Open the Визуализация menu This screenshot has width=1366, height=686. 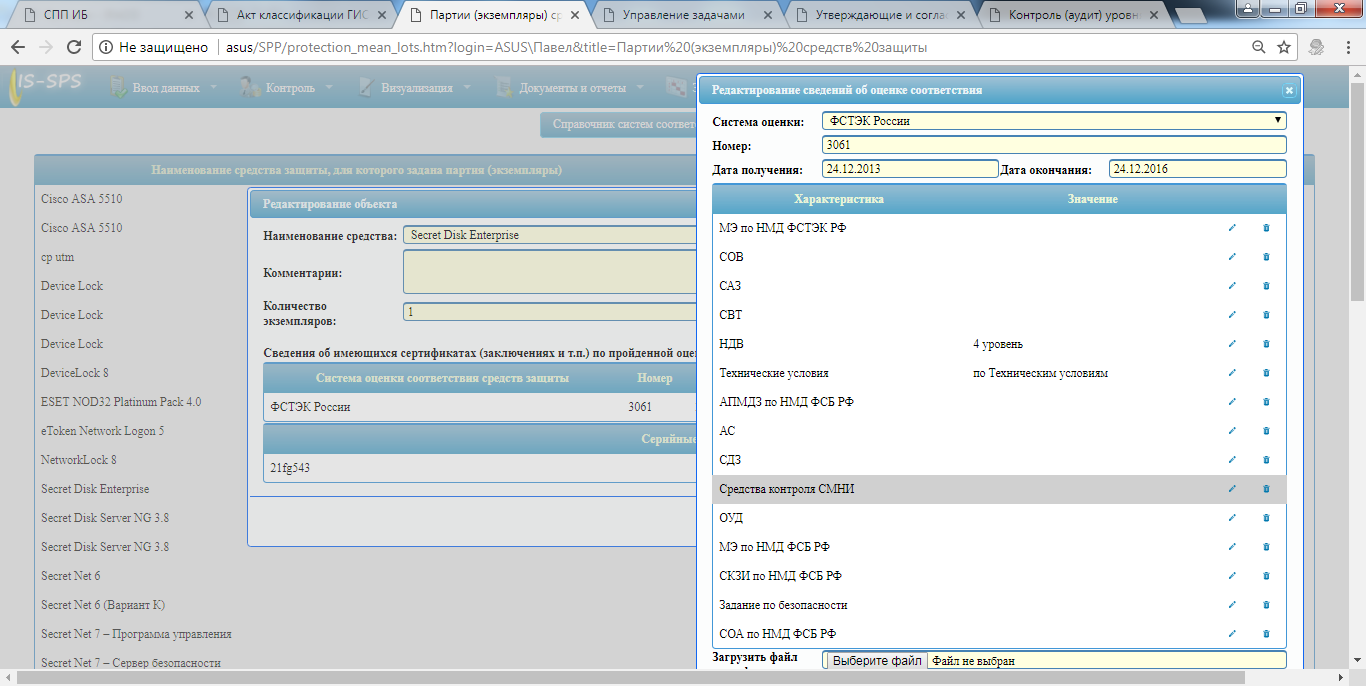click(x=415, y=88)
